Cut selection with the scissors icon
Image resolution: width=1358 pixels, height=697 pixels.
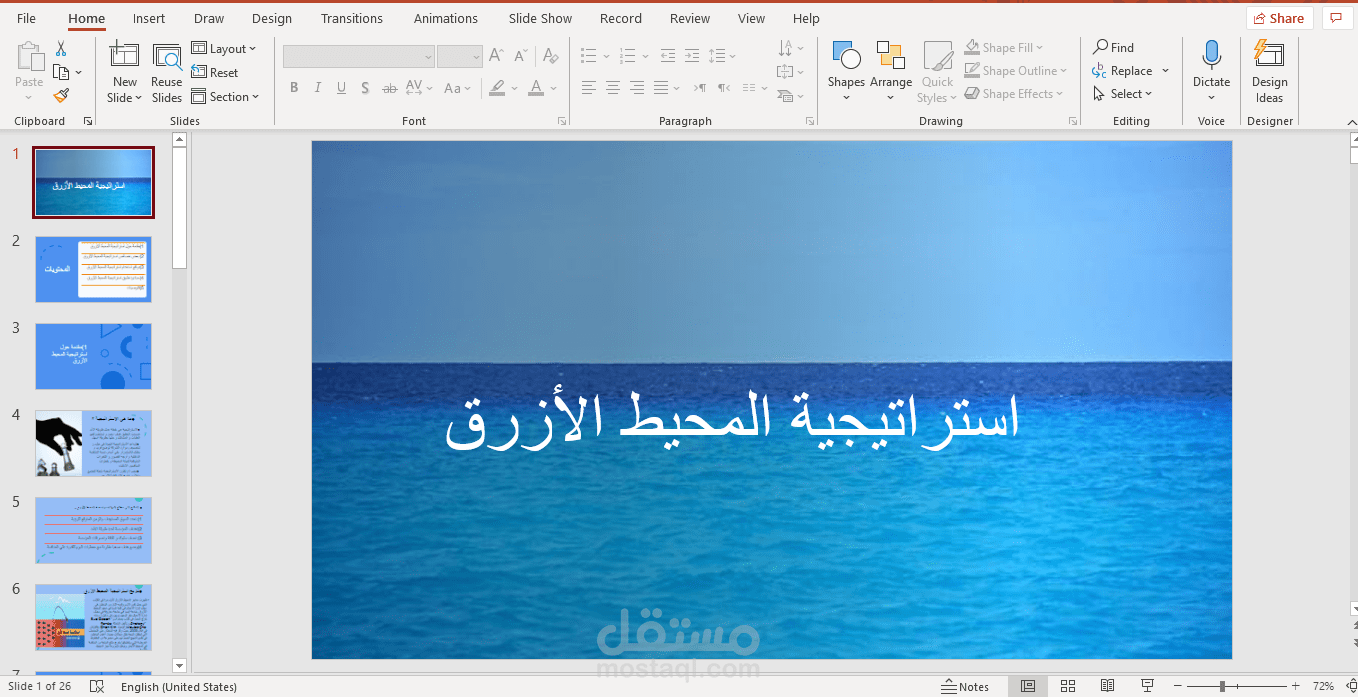(61, 48)
